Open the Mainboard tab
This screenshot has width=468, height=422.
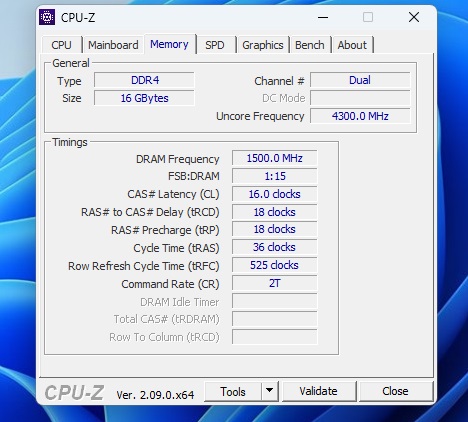113,45
